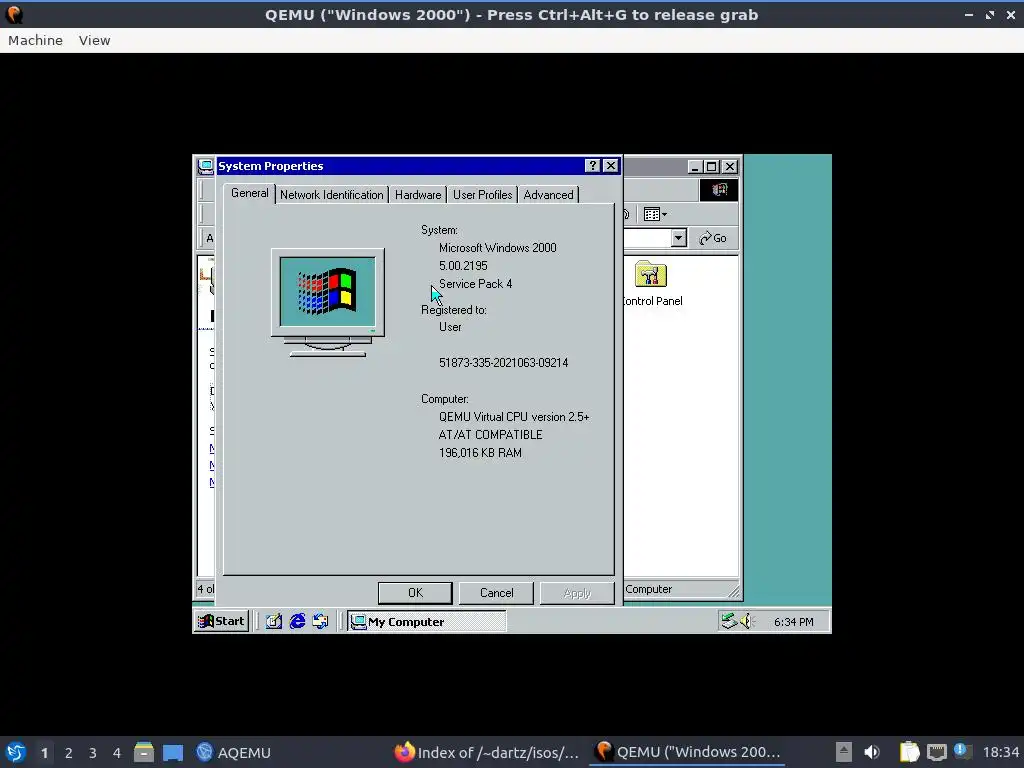Minimize the My Computer window
Screen dimensions: 1024x768
(695, 167)
